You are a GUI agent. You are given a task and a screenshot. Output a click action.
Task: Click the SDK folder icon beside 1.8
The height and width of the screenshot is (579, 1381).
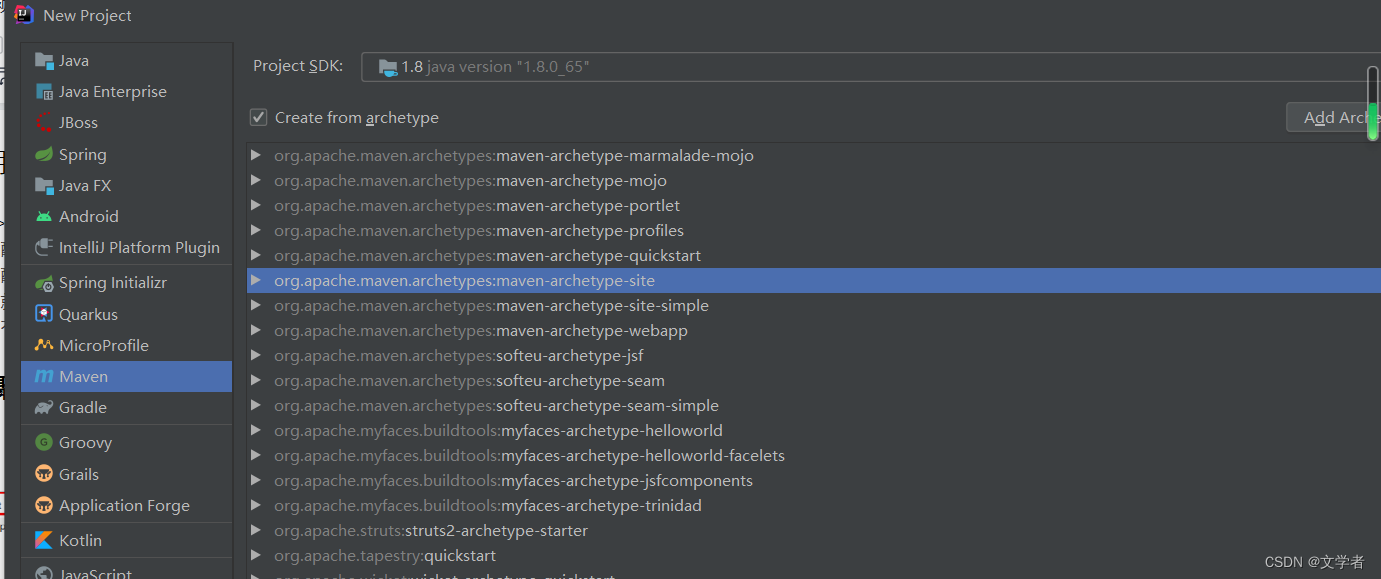(388, 67)
